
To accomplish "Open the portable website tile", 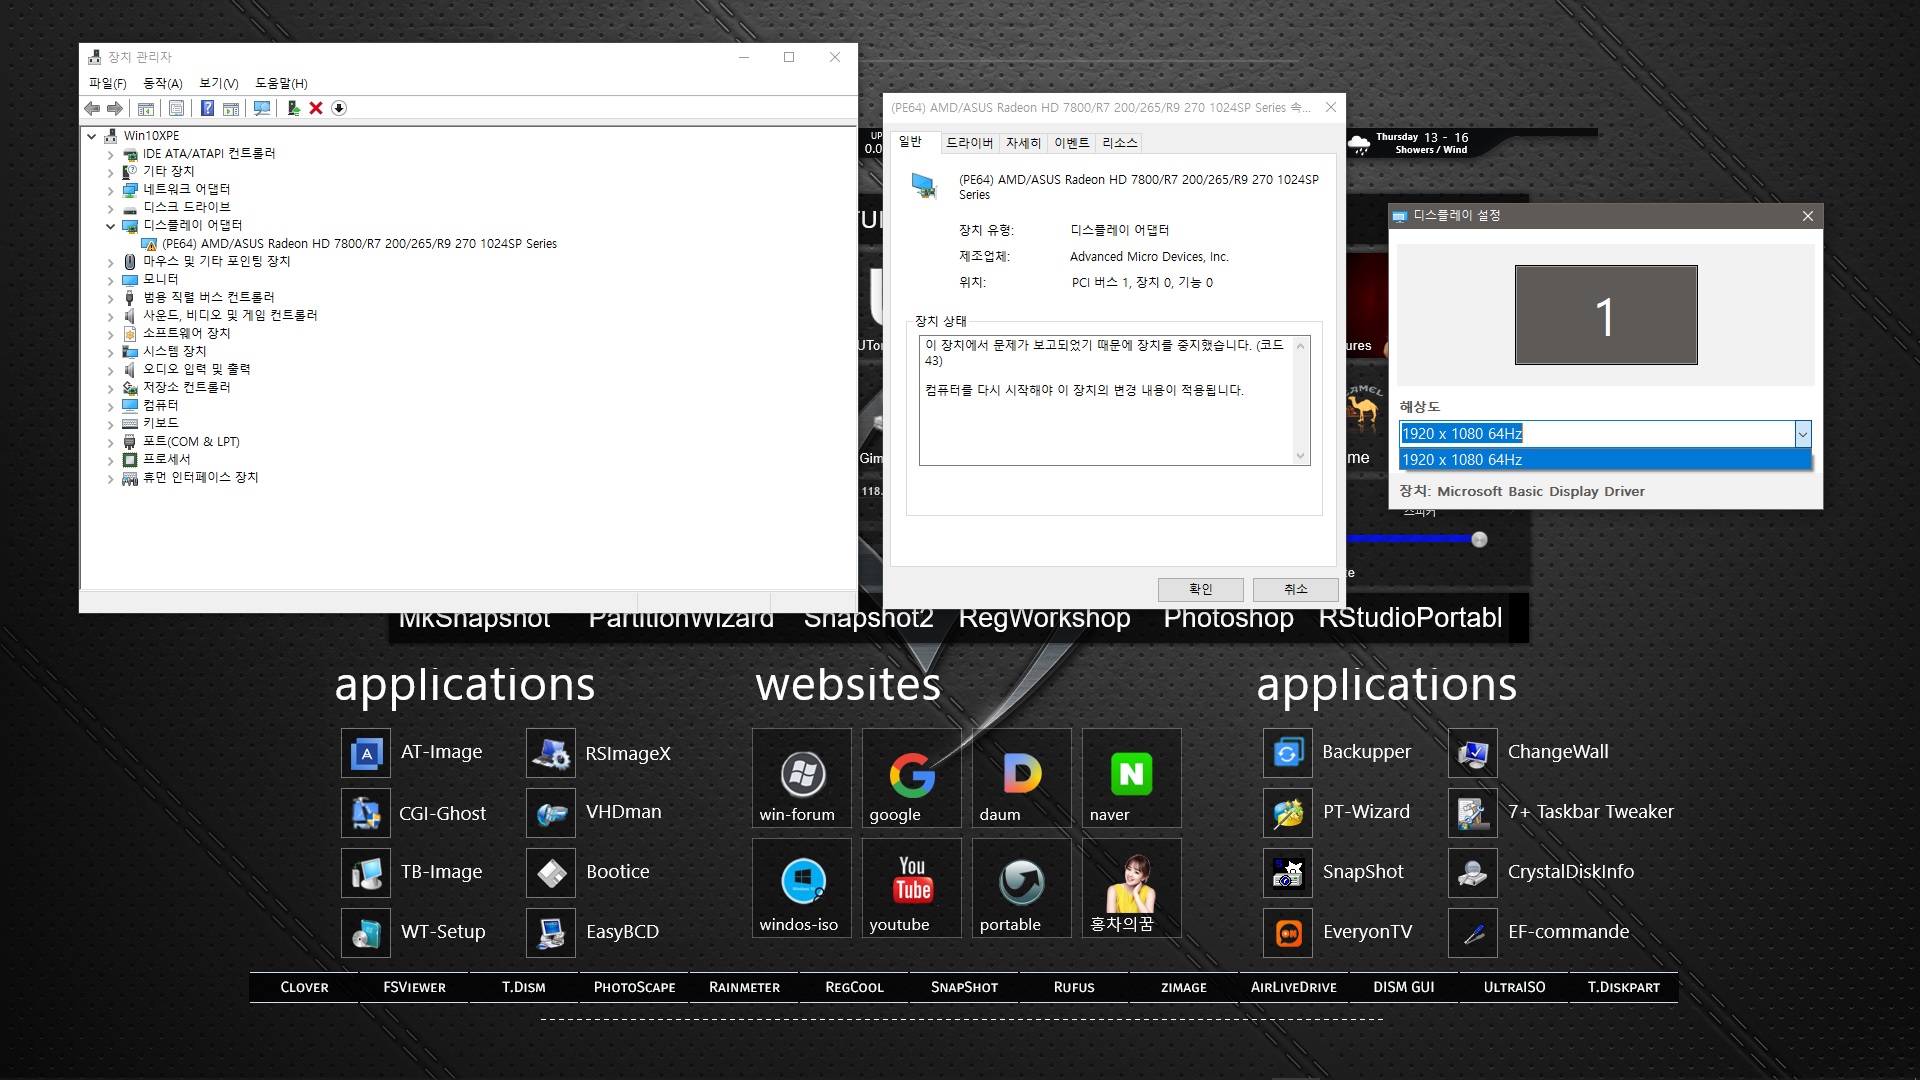I will pyautogui.click(x=1021, y=888).
